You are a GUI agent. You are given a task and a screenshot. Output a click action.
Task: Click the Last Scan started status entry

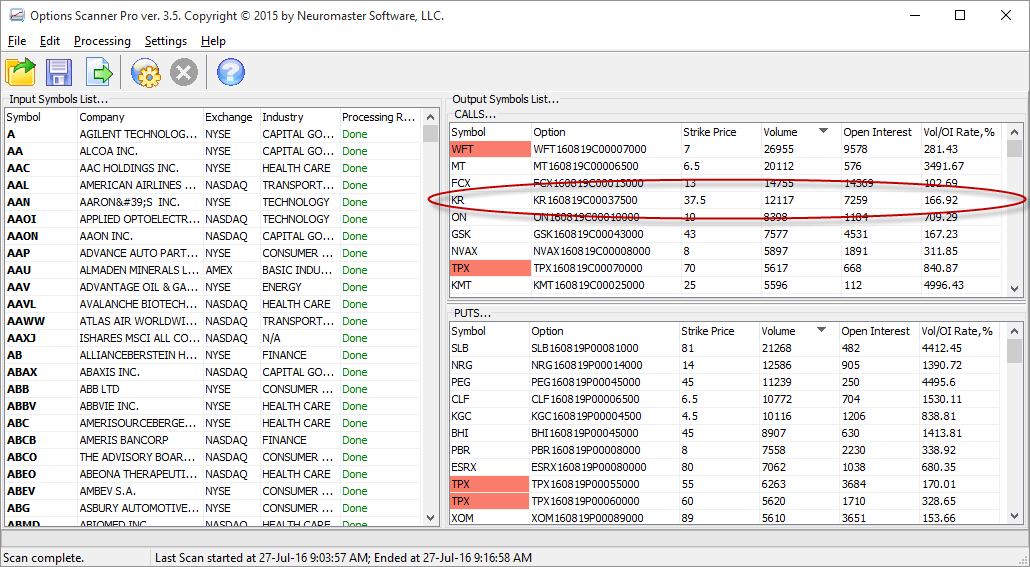tap(344, 558)
